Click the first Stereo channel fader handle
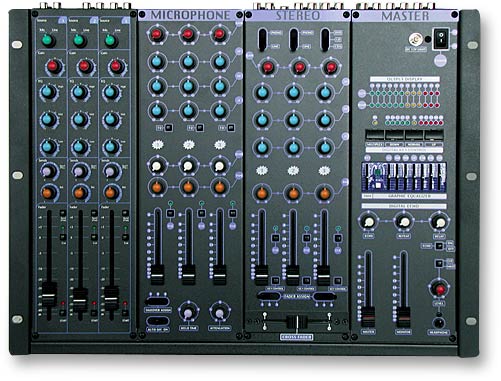501x381 pixels. click(x=262, y=275)
